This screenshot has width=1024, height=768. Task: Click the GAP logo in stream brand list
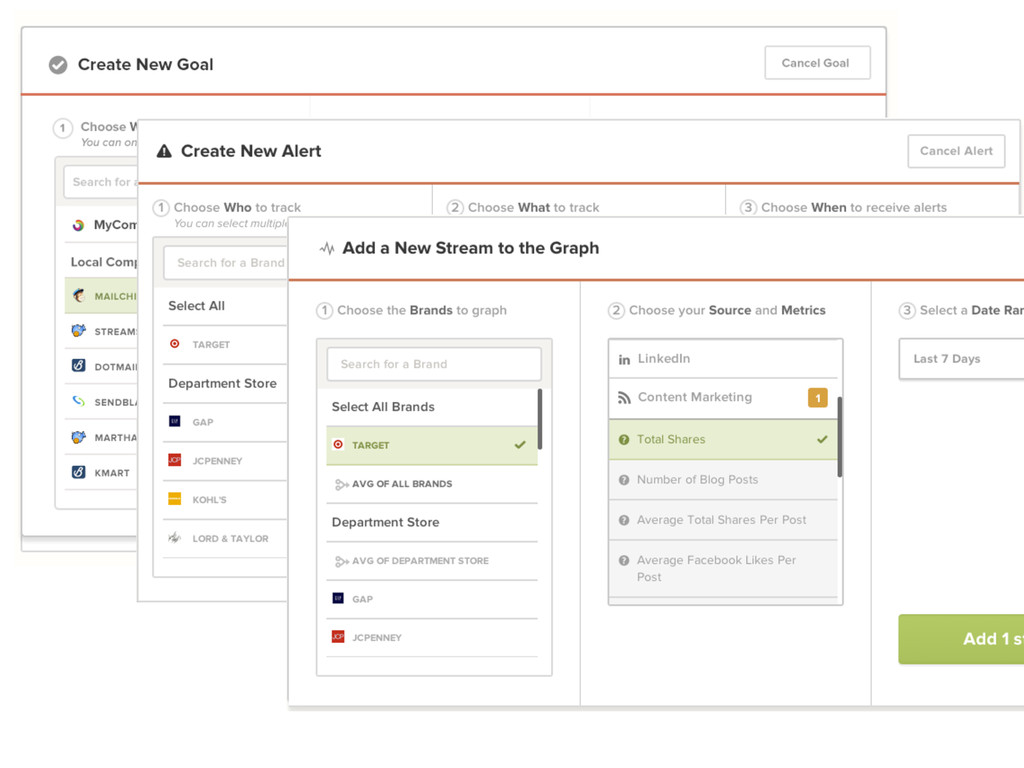pos(338,598)
